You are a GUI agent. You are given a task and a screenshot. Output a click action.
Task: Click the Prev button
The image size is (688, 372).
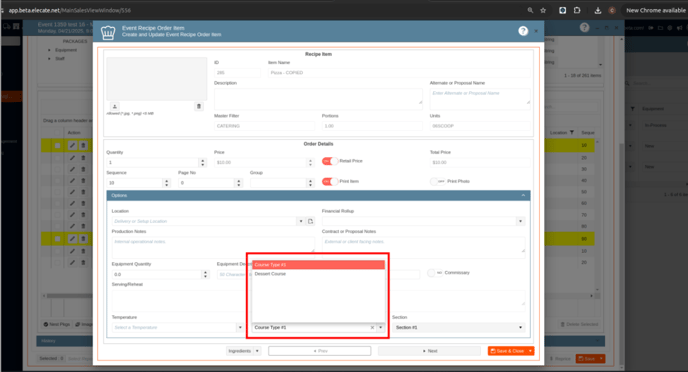(x=319, y=351)
